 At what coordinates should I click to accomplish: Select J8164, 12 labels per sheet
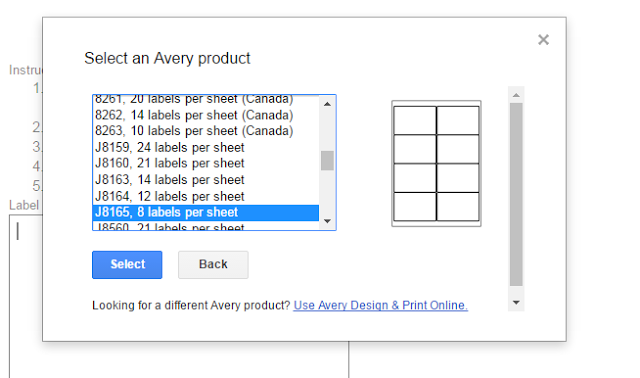[206, 196]
